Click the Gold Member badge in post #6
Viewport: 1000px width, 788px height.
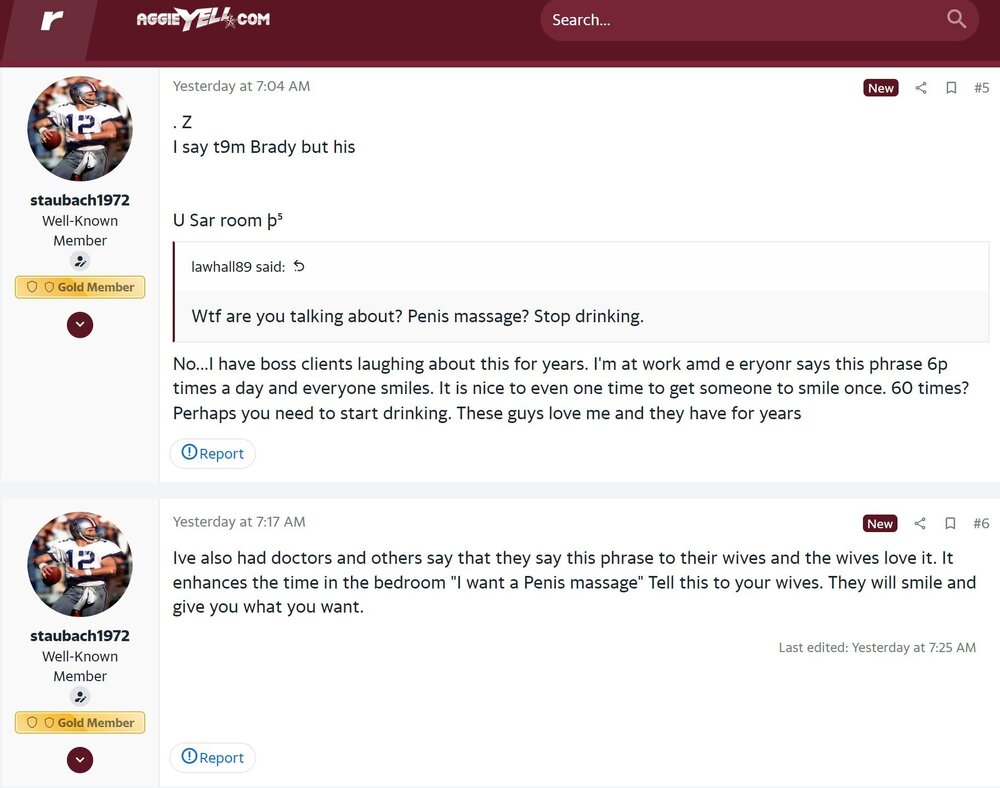[80, 723]
